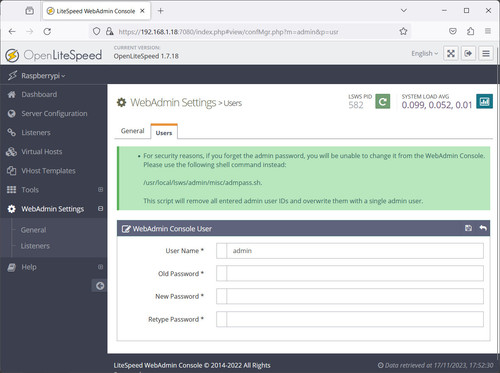500x373 pixels.
Task: Click the Server Configuration globe icon
Action: click(x=12, y=114)
